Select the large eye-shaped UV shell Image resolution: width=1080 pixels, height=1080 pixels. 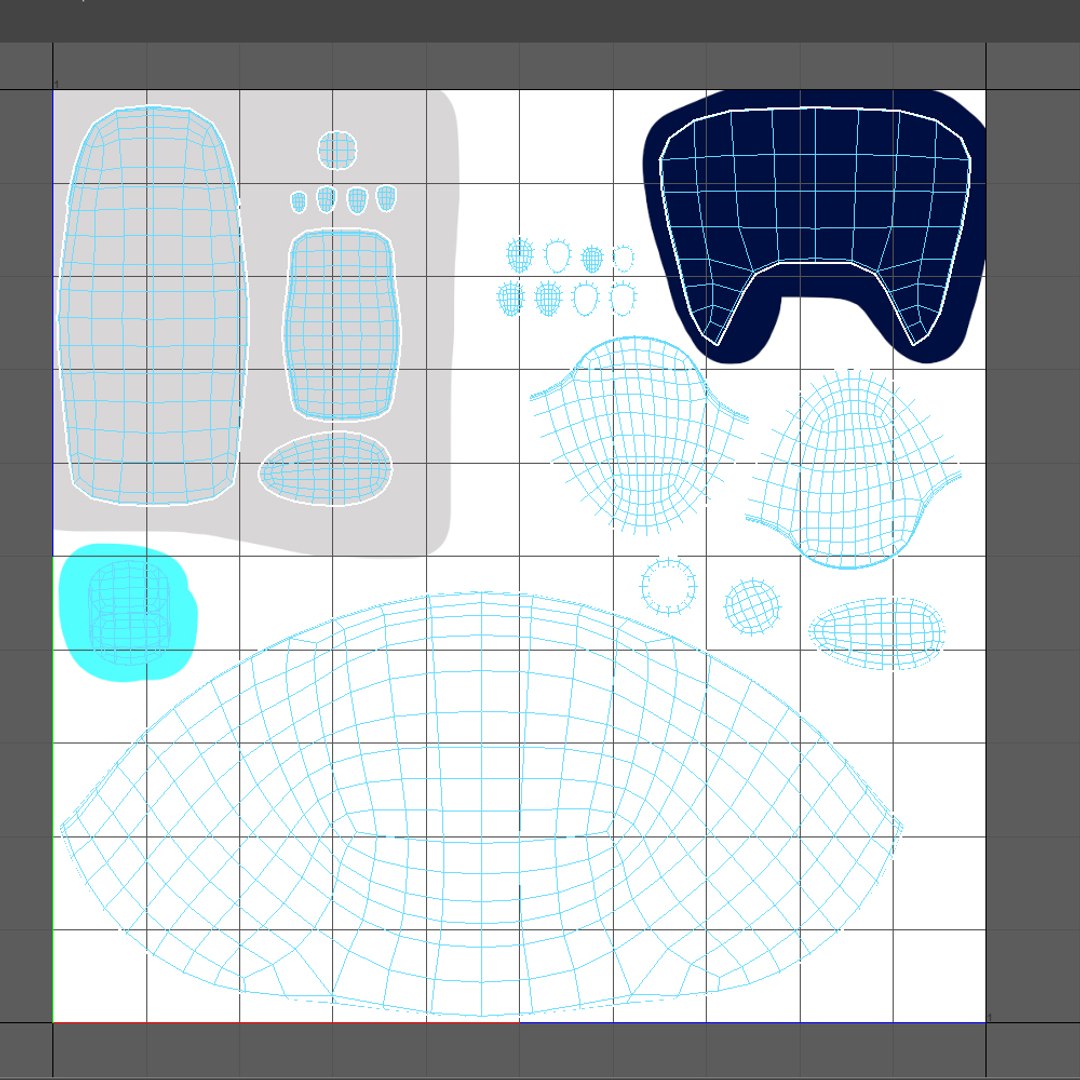coord(481,804)
